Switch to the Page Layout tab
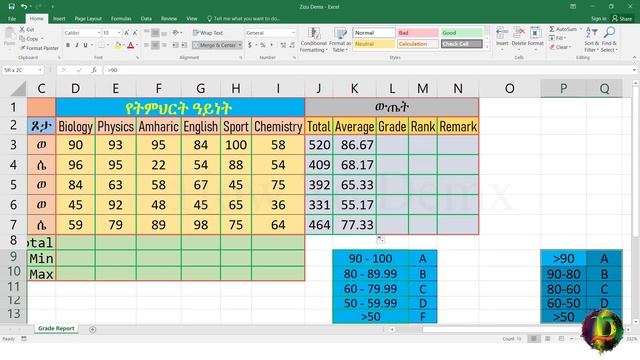The image size is (640, 360). point(88,19)
